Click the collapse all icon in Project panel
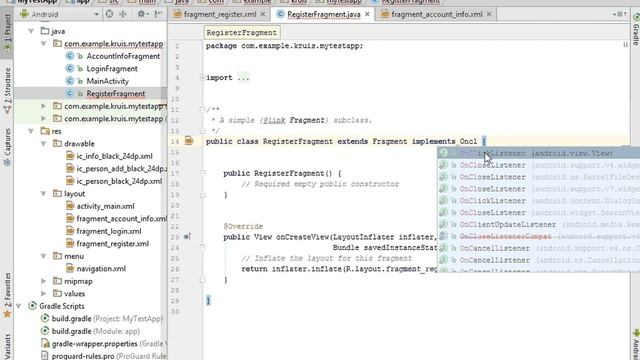The image size is (640, 360). (123, 14)
